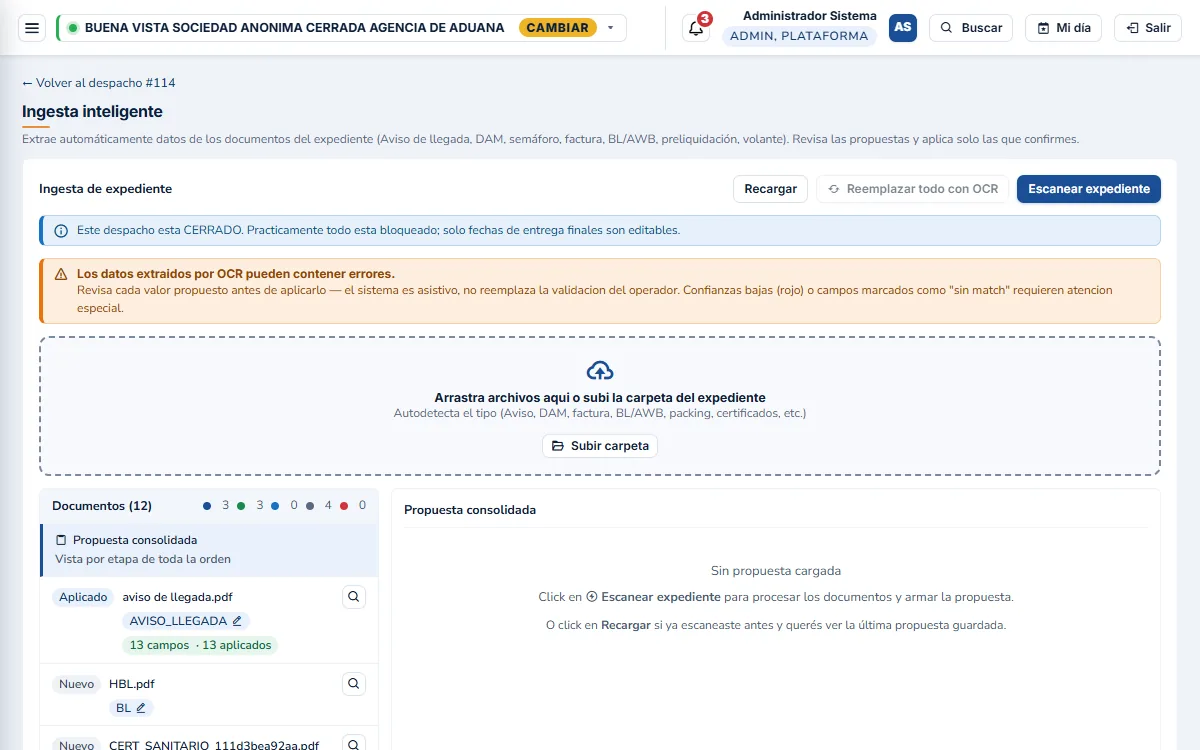
Task: Open the Mi día button
Action: (x=1063, y=28)
